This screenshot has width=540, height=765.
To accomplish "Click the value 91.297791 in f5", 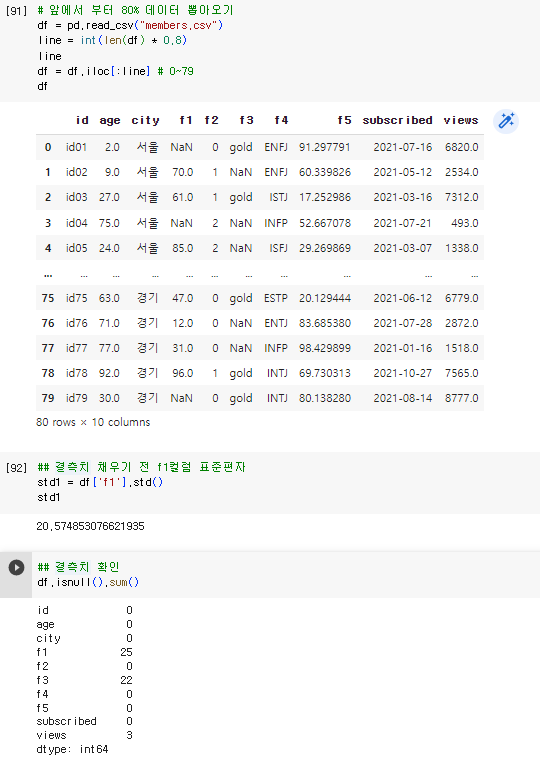I will click(325, 147).
